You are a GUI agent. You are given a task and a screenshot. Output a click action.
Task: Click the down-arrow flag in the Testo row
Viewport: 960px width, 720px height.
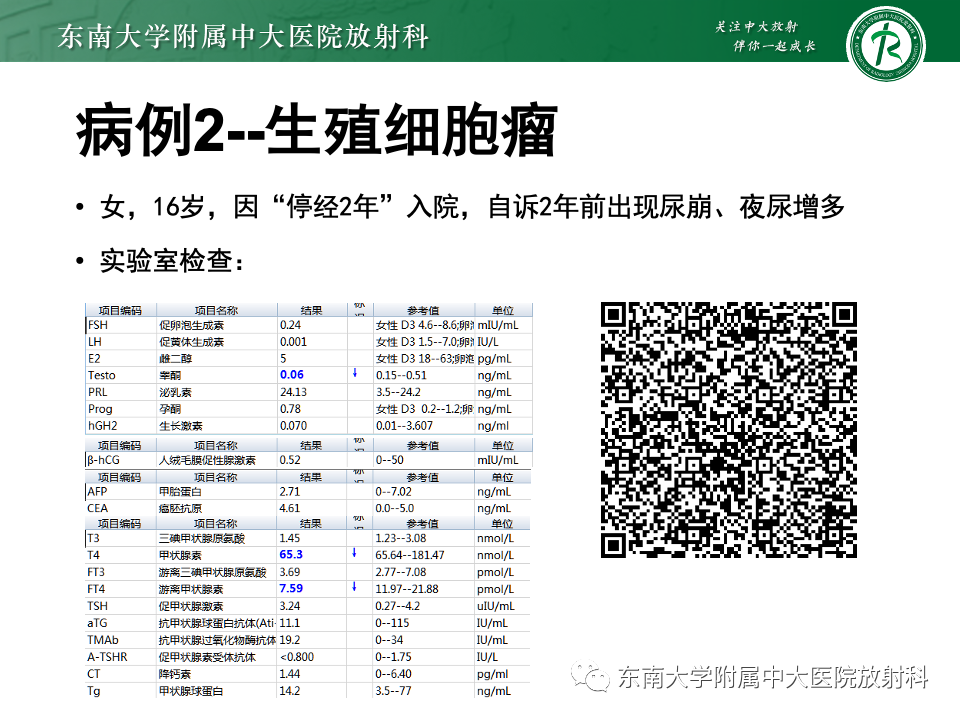tap(354, 373)
